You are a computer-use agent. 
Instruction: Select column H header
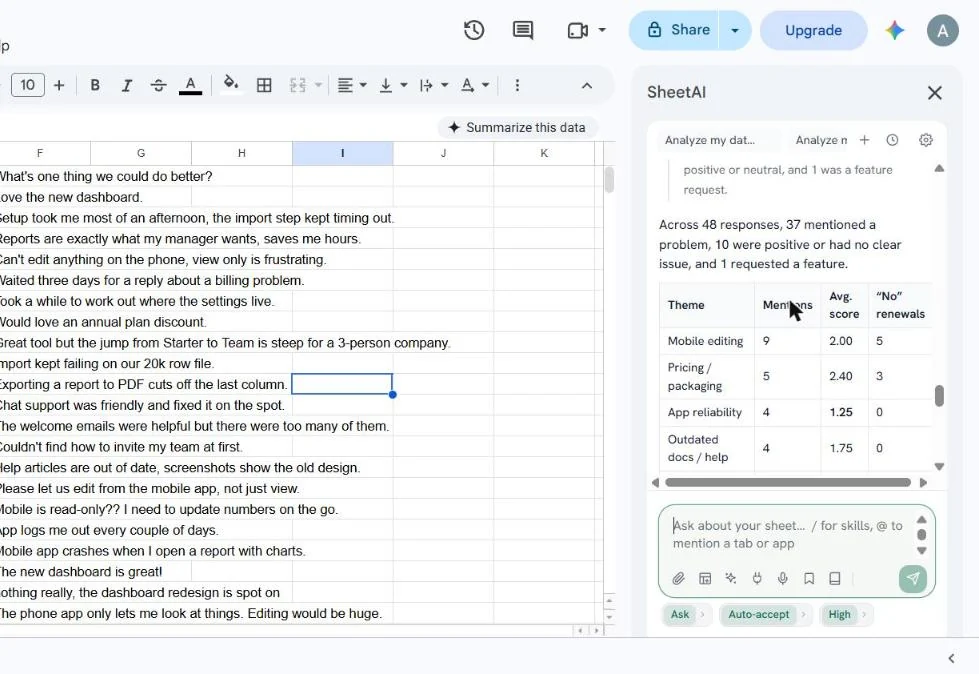(x=242, y=153)
